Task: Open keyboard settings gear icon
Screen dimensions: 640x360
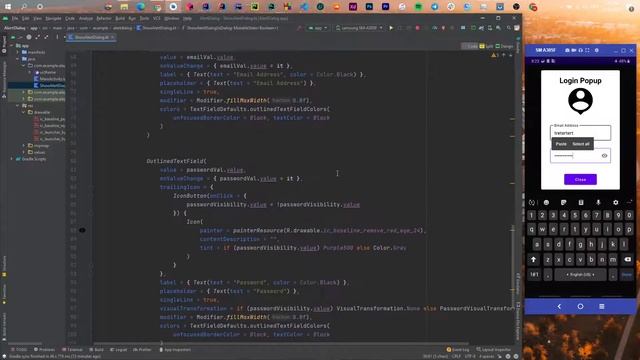Action: [x=615, y=202]
